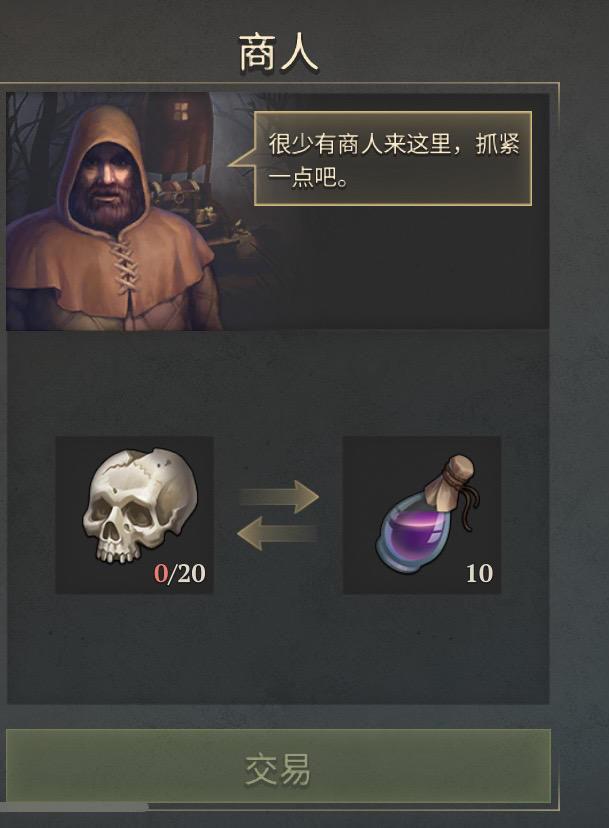This screenshot has width=609, height=828.
Task: Click the potion quantity 10
Action: (x=479, y=573)
